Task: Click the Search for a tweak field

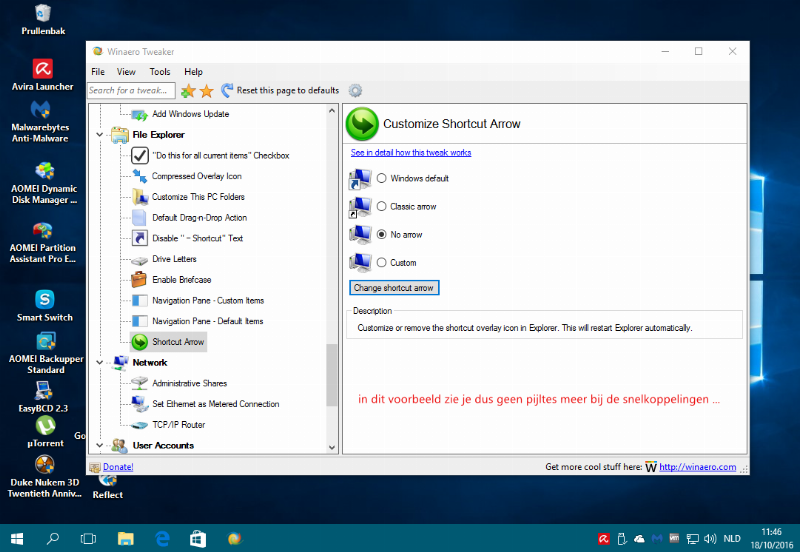Action: (130, 91)
